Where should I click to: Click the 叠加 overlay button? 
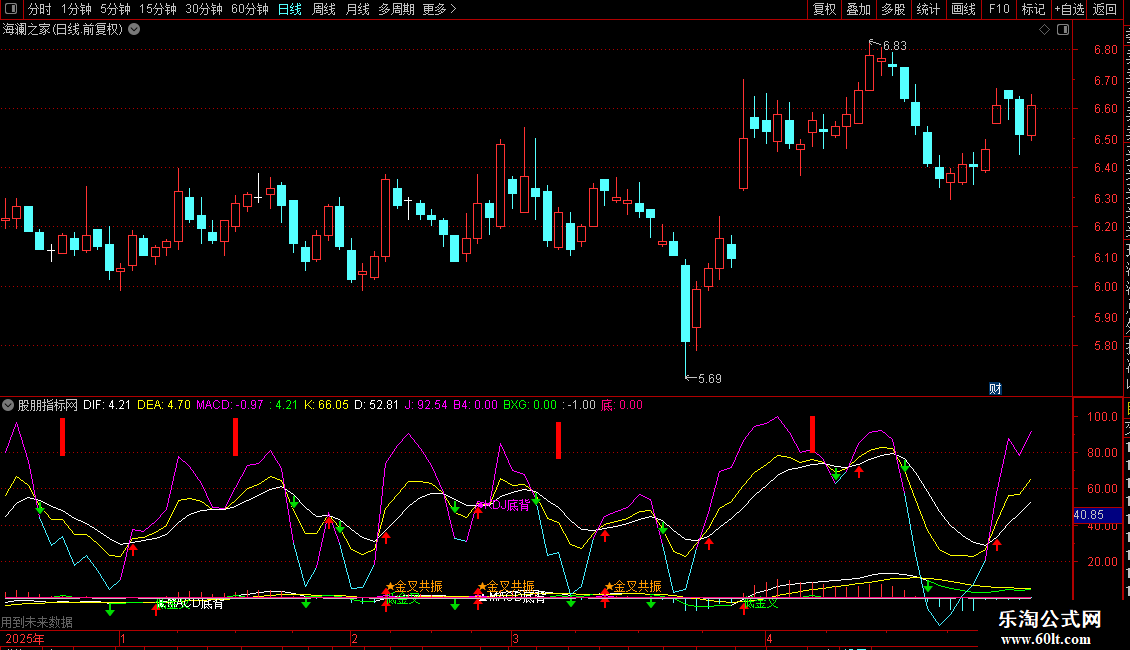pyautogui.click(x=858, y=9)
